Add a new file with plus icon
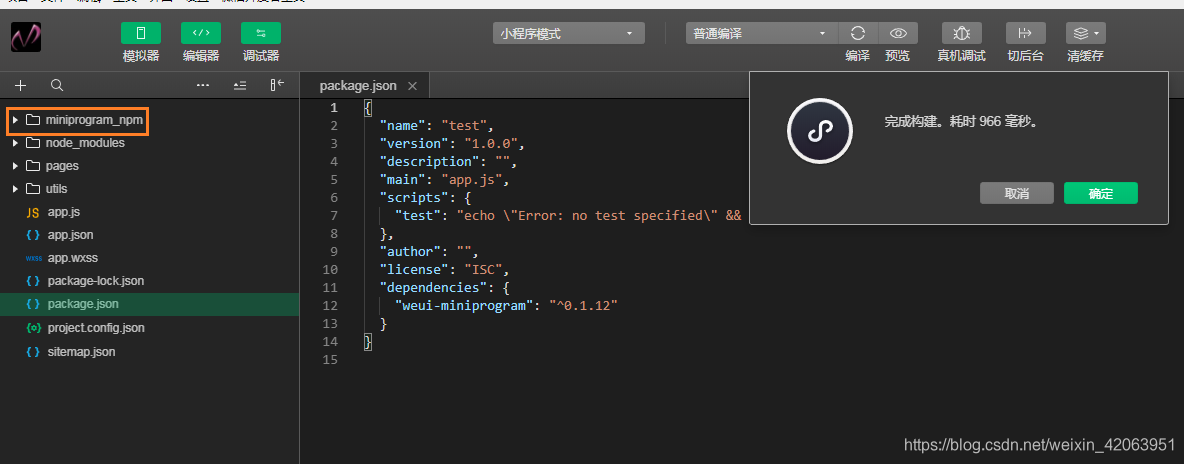The image size is (1184, 464). [x=20, y=85]
